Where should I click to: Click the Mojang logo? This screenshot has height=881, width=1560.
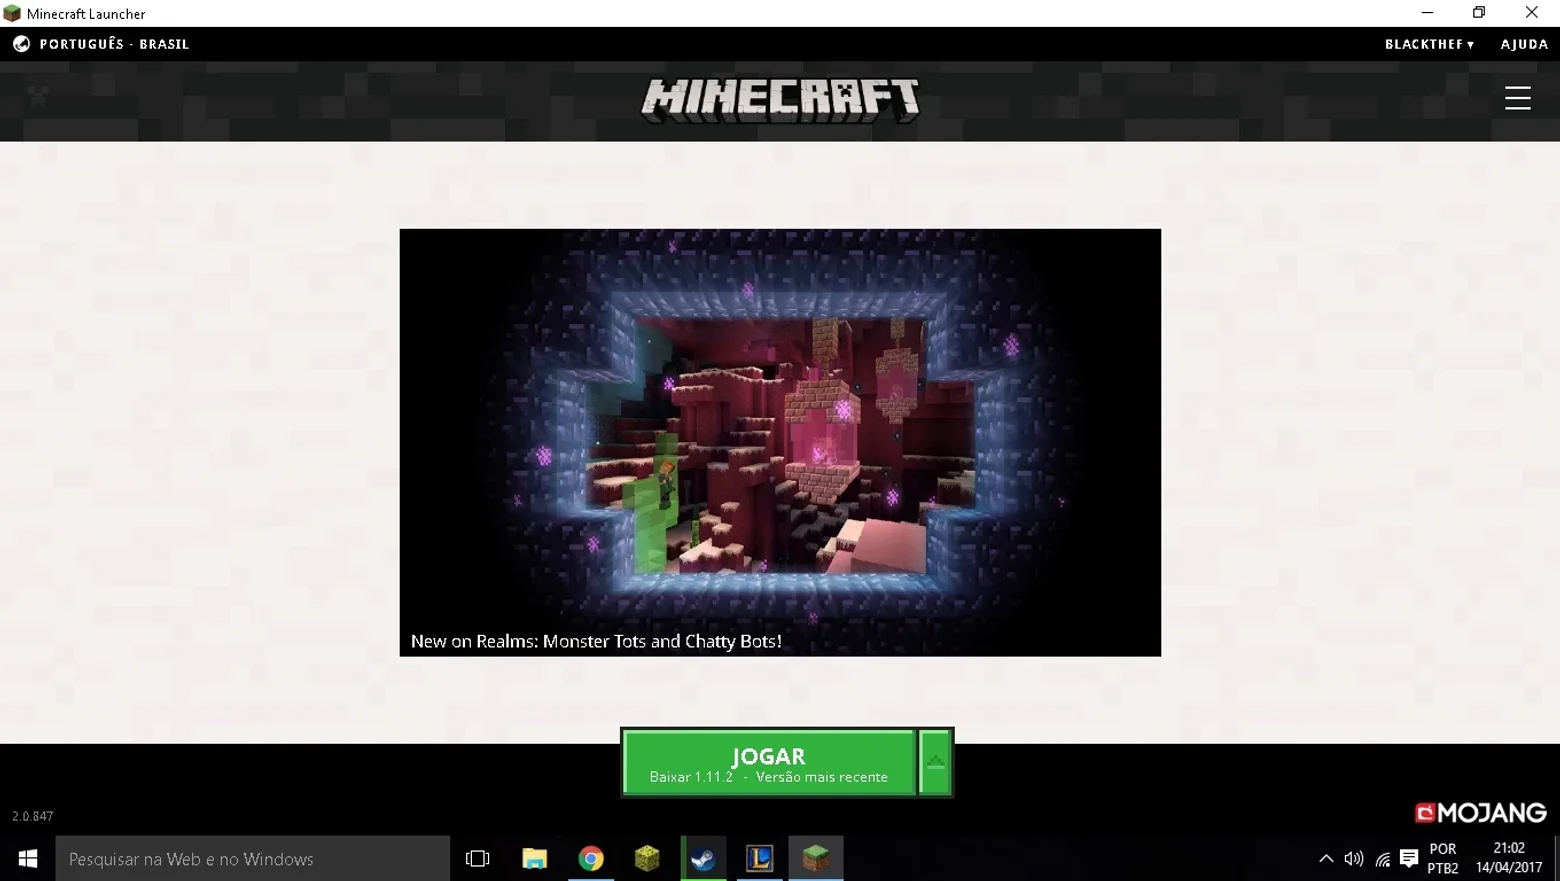pos(1480,813)
